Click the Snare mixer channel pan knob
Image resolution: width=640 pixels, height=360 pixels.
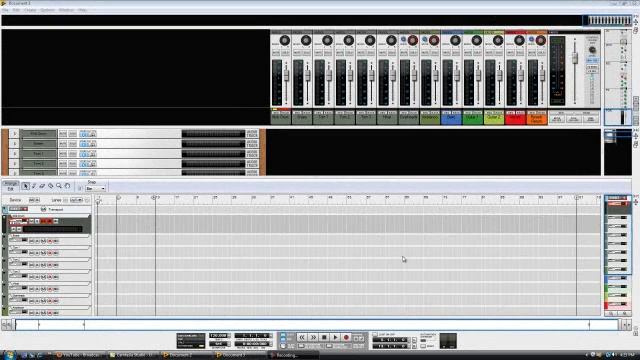pyautogui.click(x=306, y=40)
